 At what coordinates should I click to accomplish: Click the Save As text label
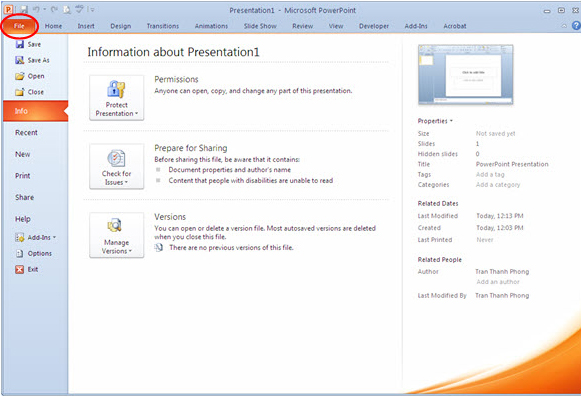39,60
